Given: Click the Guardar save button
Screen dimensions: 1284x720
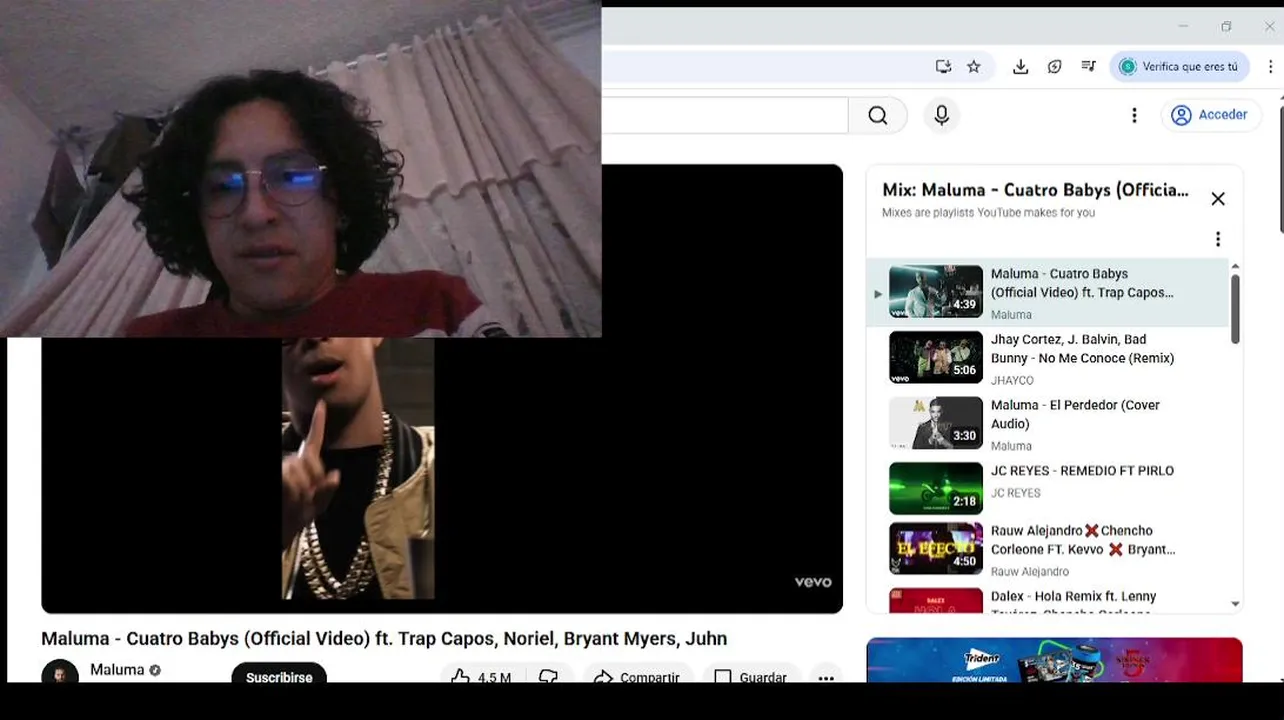Looking at the screenshot, I should (x=751, y=674).
